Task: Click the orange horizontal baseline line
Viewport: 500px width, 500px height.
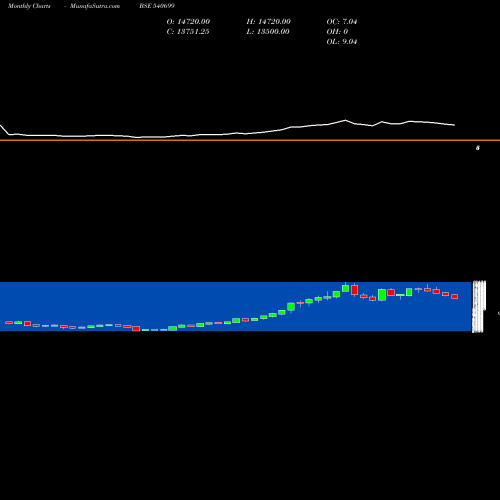Action: [x=250, y=140]
